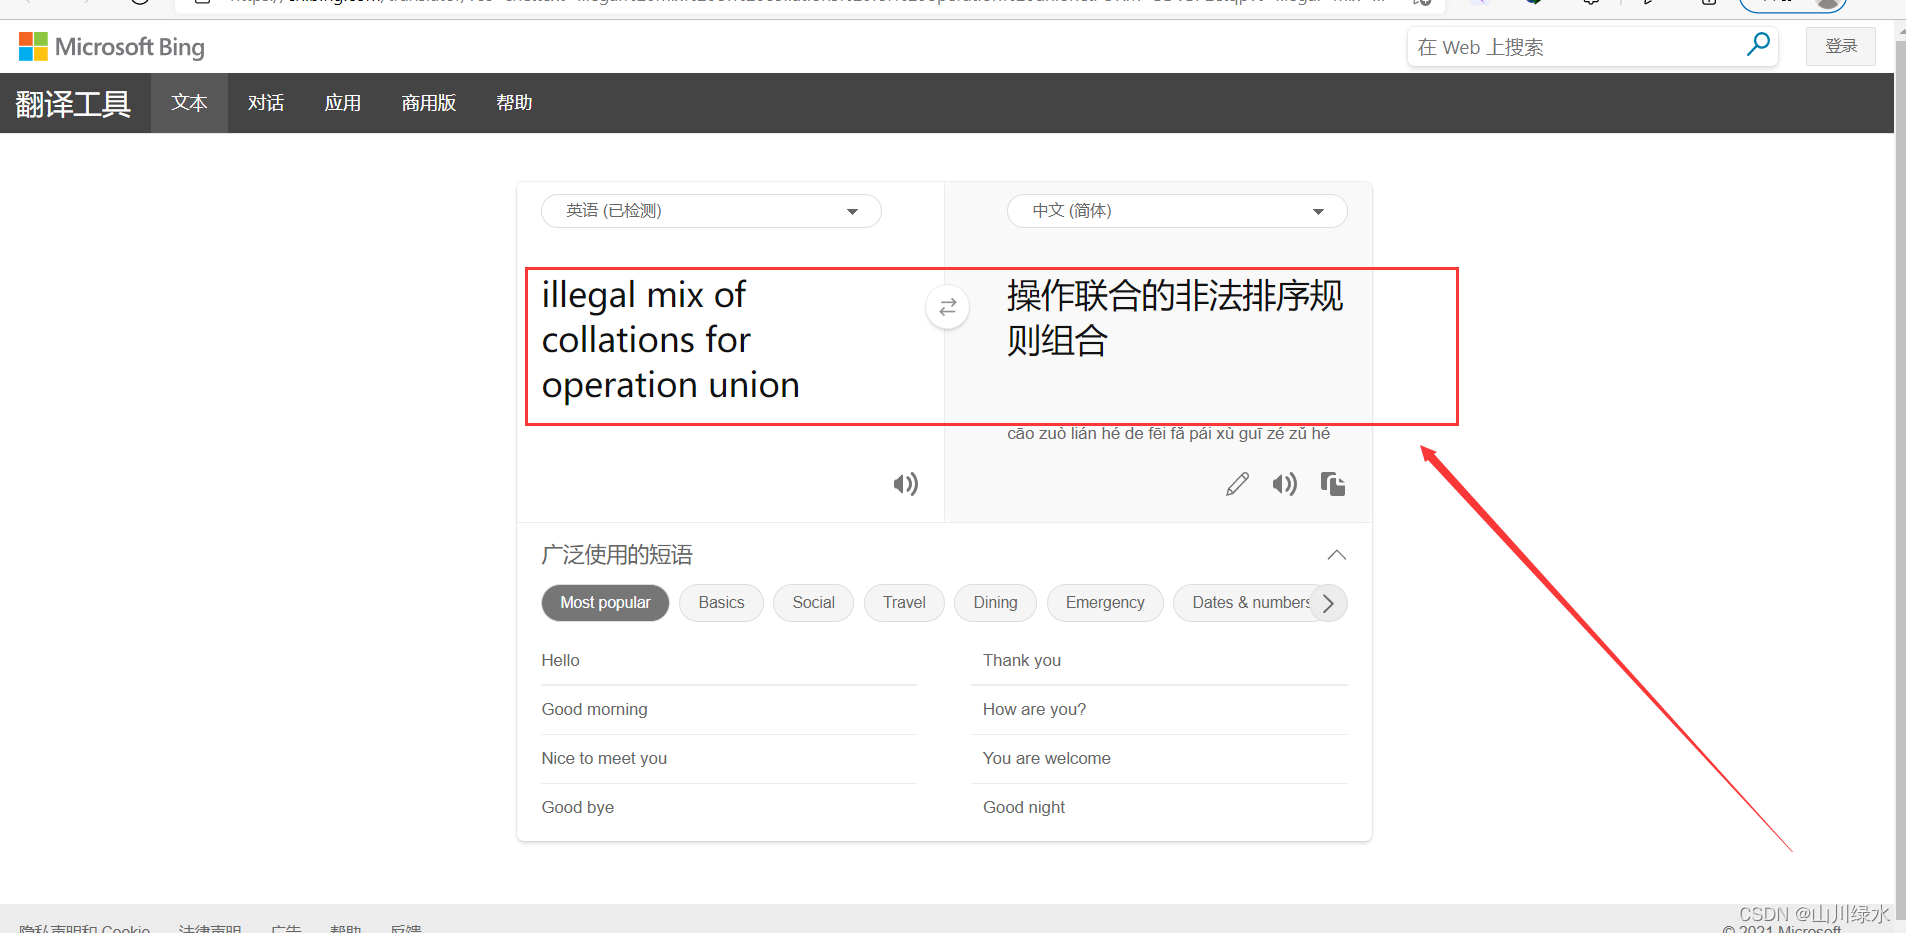Select the 文本 tab
The image size is (1906, 933).
(x=189, y=102)
